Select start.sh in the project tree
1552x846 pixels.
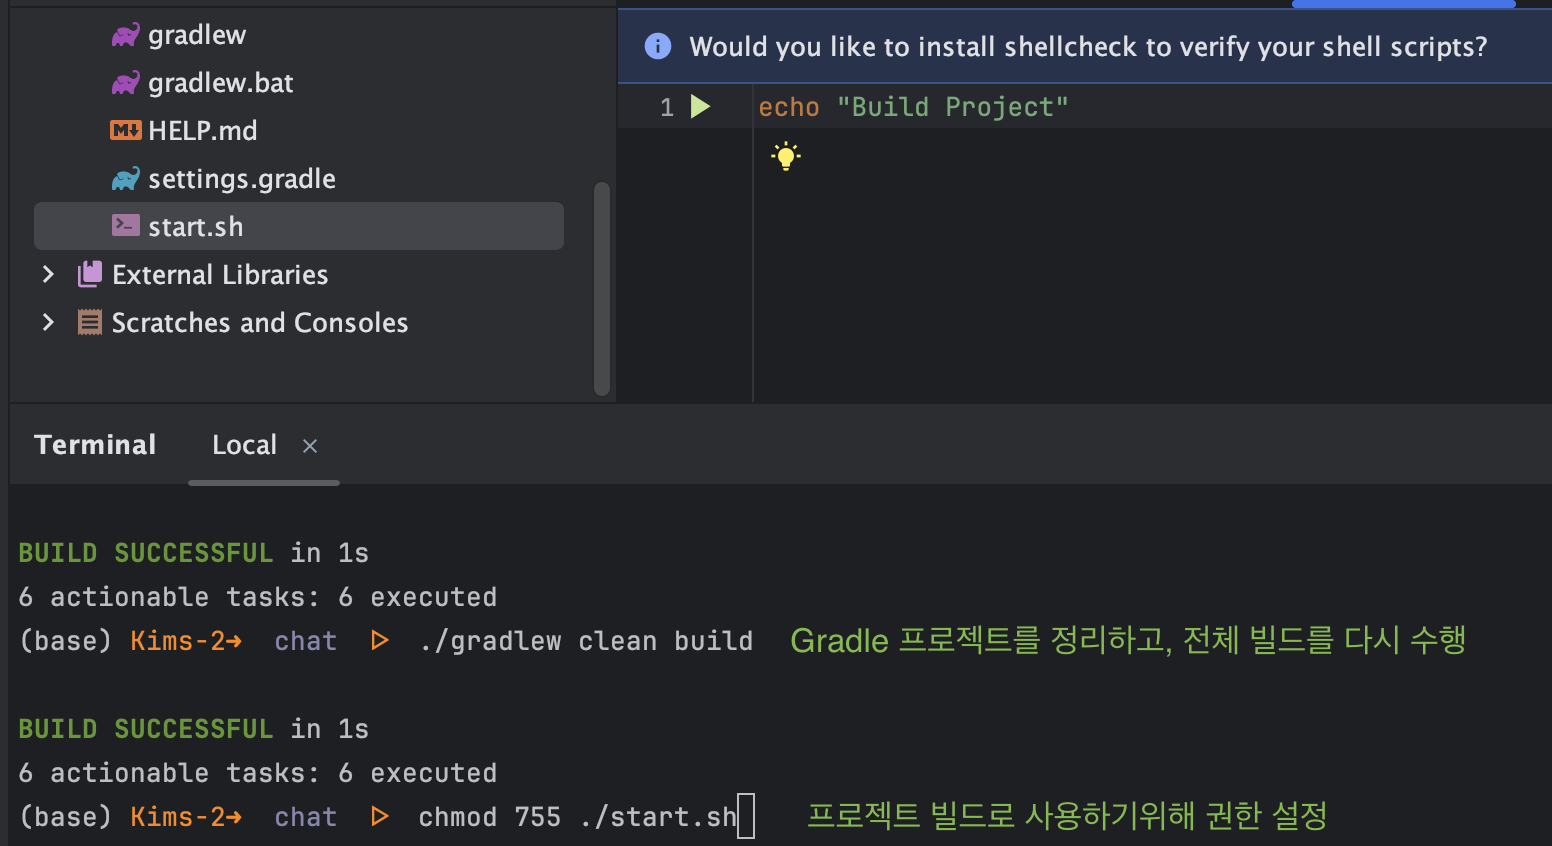[x=196, y=227]
